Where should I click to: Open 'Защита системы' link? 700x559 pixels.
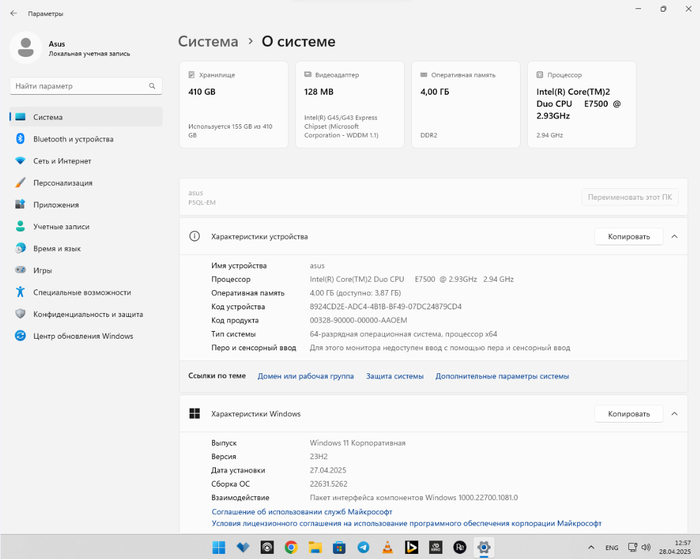[395, 376]
